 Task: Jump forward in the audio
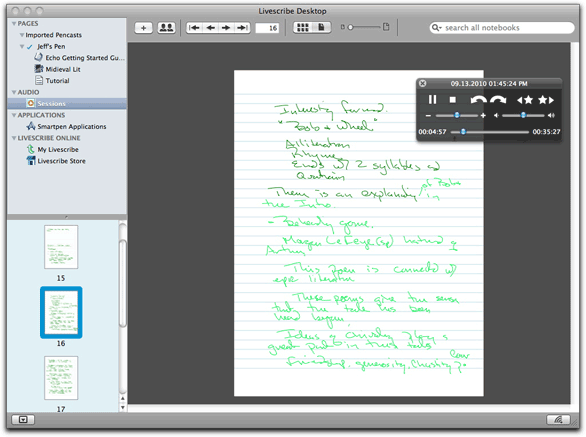point(498,100)
